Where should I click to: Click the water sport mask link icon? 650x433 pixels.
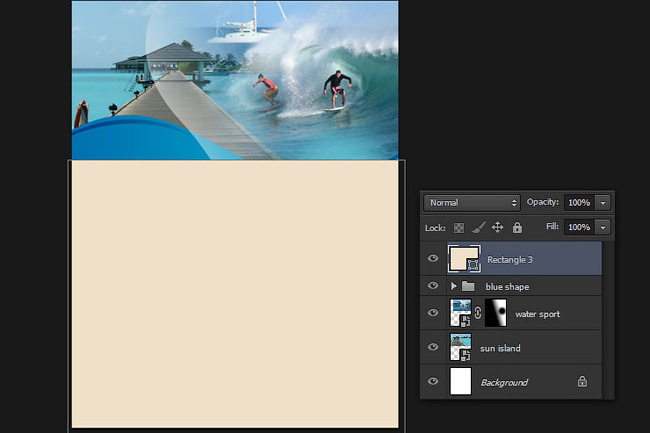click(478, 313)
